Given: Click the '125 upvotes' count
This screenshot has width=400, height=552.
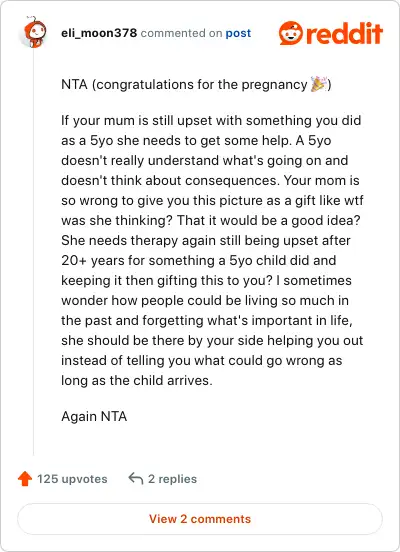Looking at the screenshot, I should (72, 479).
